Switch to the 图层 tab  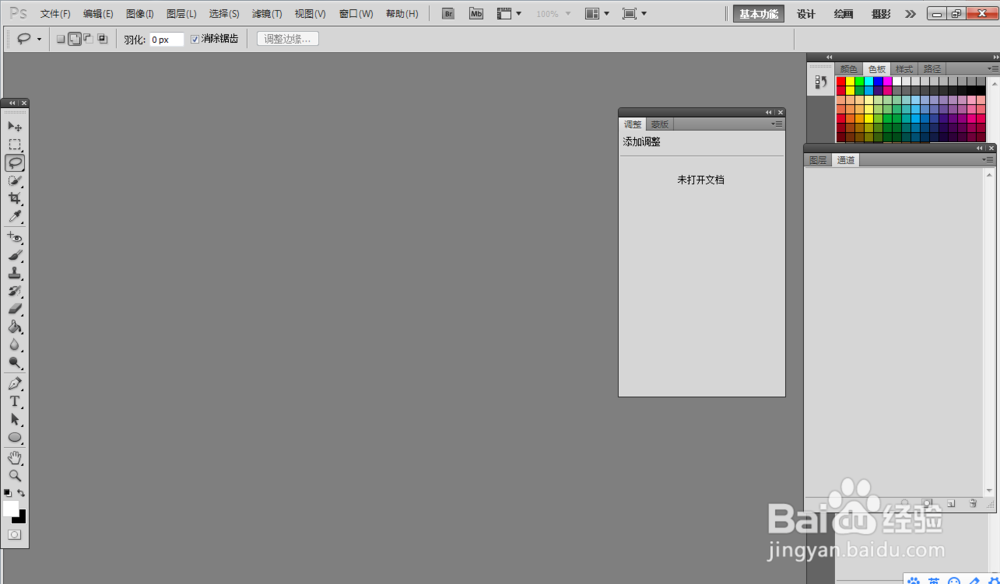[x=818, y=160]
